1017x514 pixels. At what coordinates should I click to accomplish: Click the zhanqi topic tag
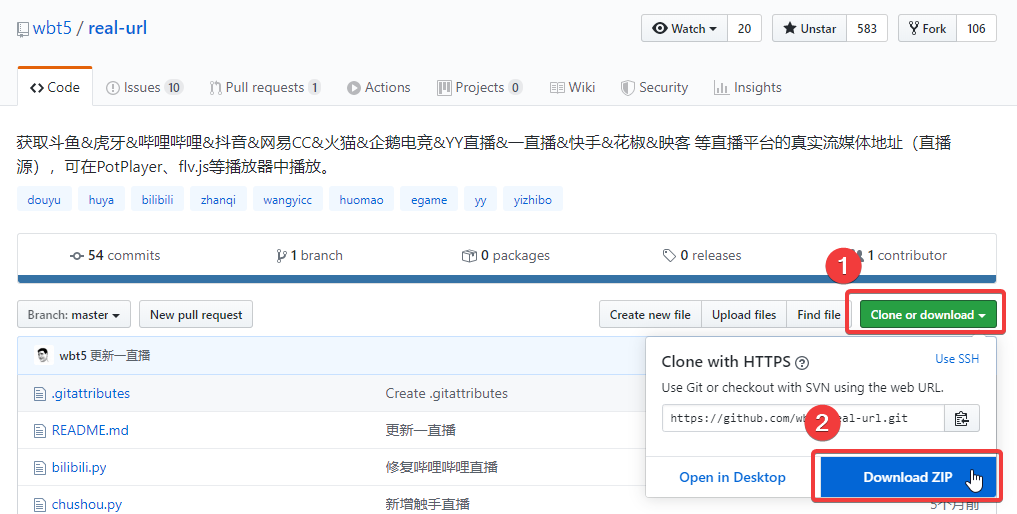click(x=219, y=199)
